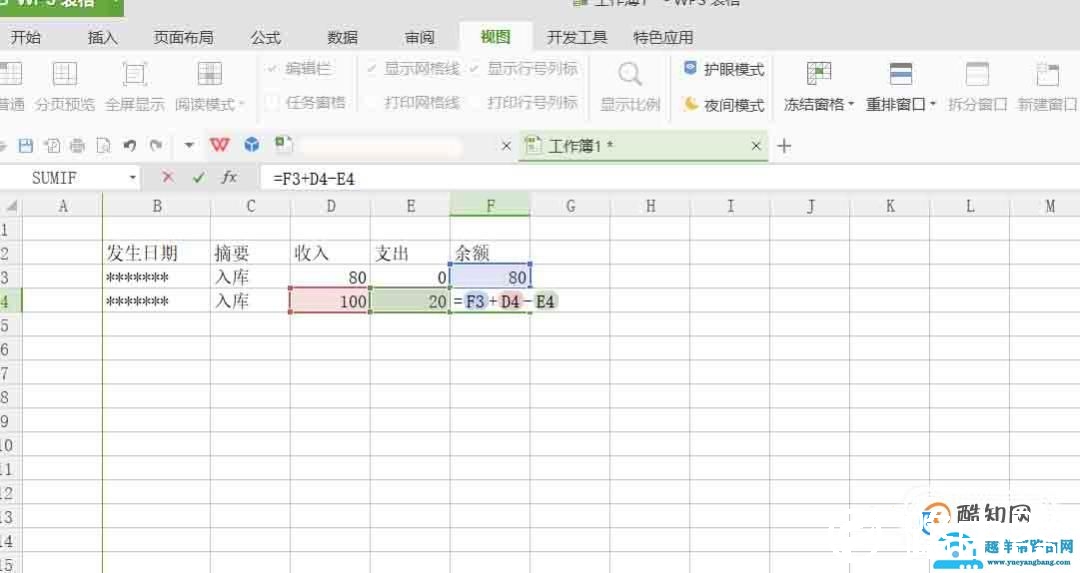Click cell D3 containing 80
Screen dimensions: 1080x573
coord(331,277)
